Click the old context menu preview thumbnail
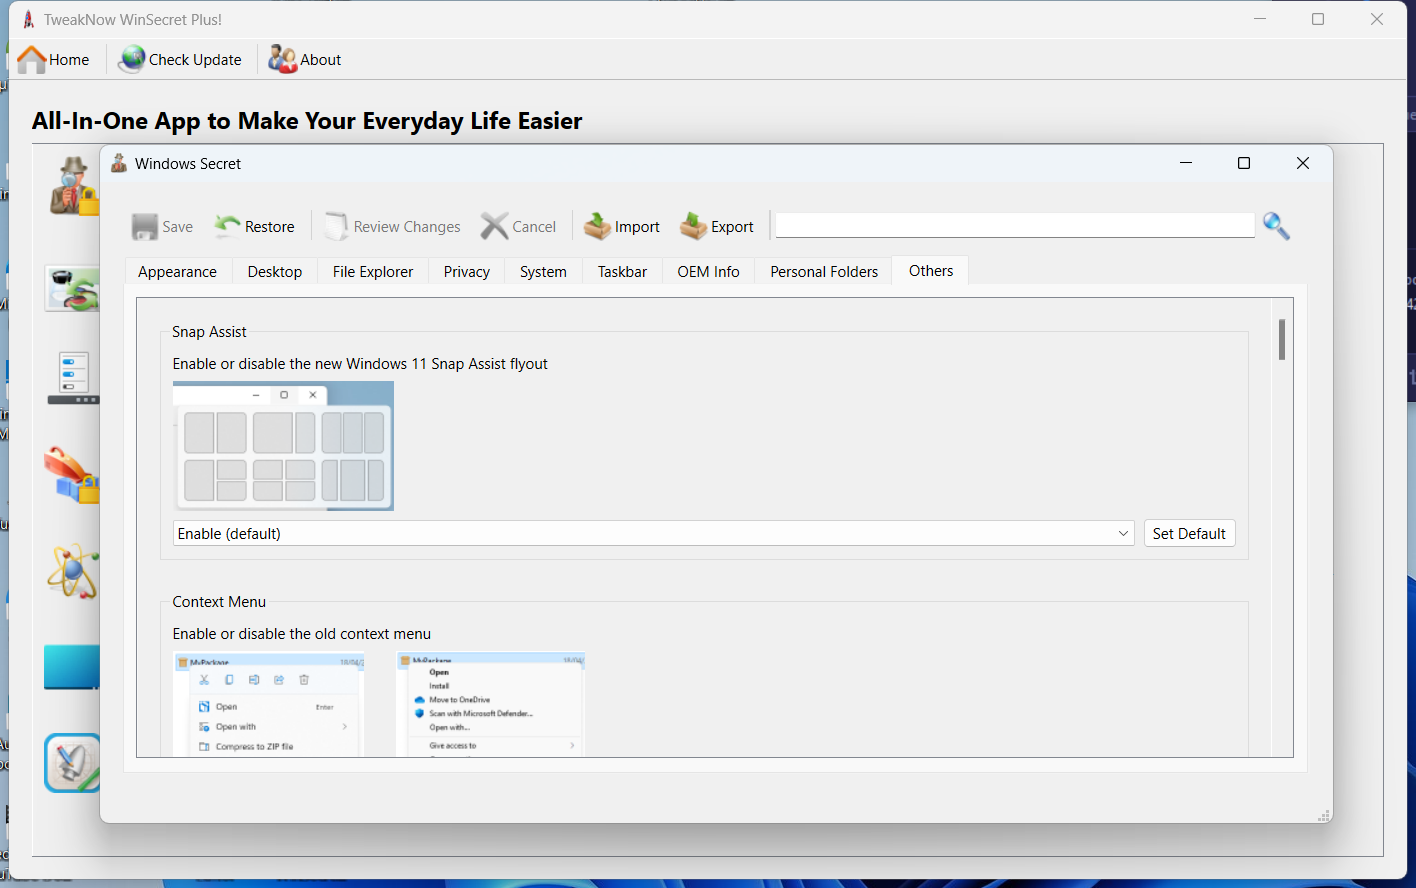 pyautogui.click(x=490, y=704)
